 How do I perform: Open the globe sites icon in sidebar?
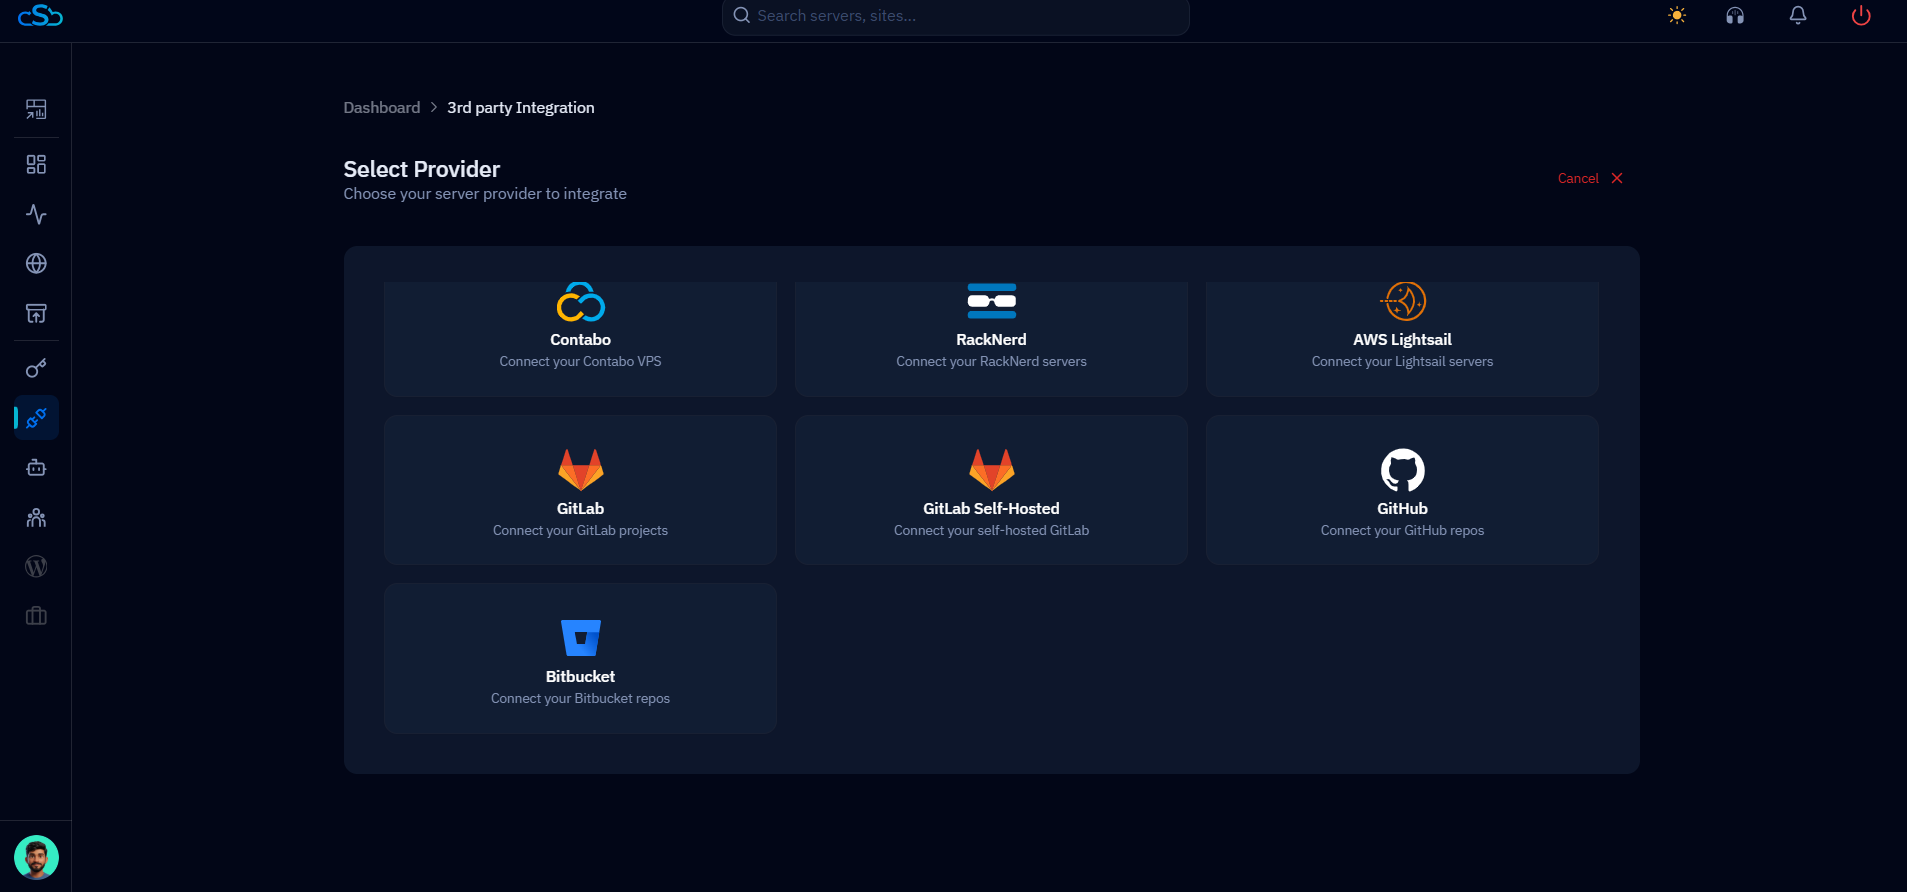[36, 263]
